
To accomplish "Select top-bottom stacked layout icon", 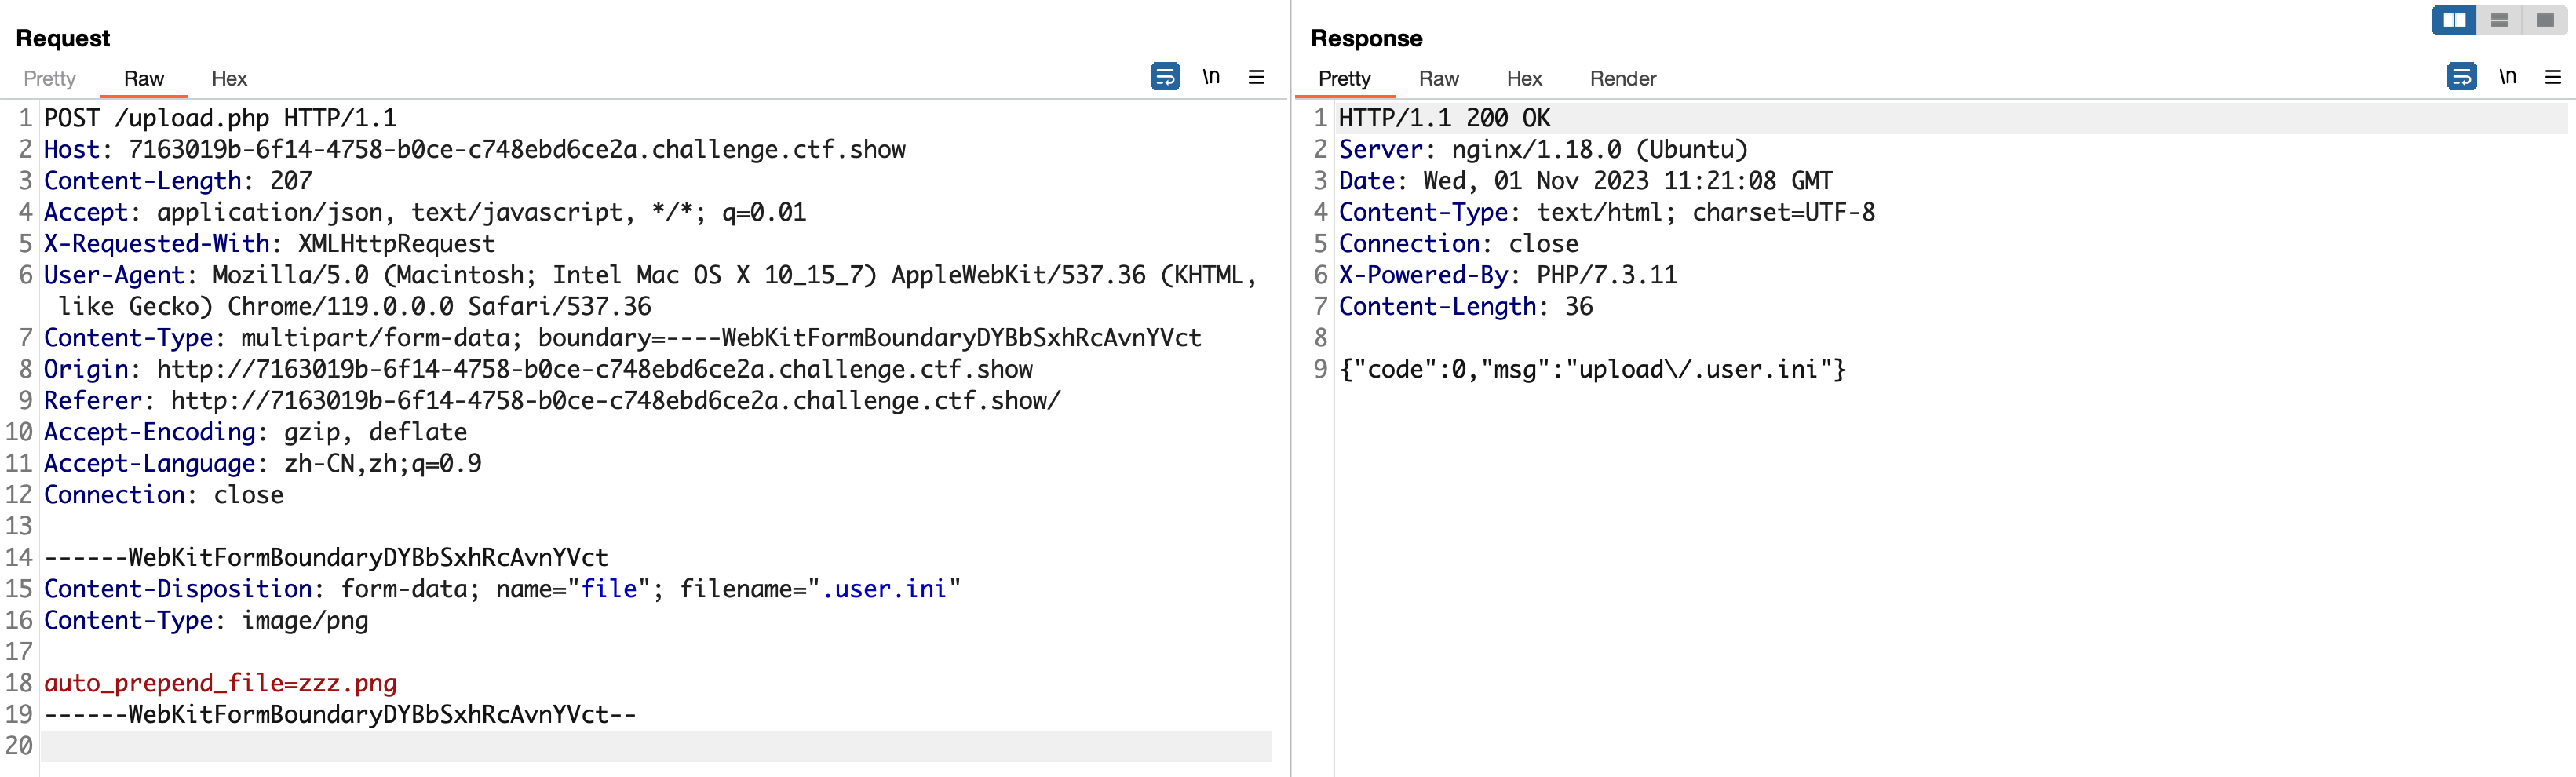I will (2499, 20).
